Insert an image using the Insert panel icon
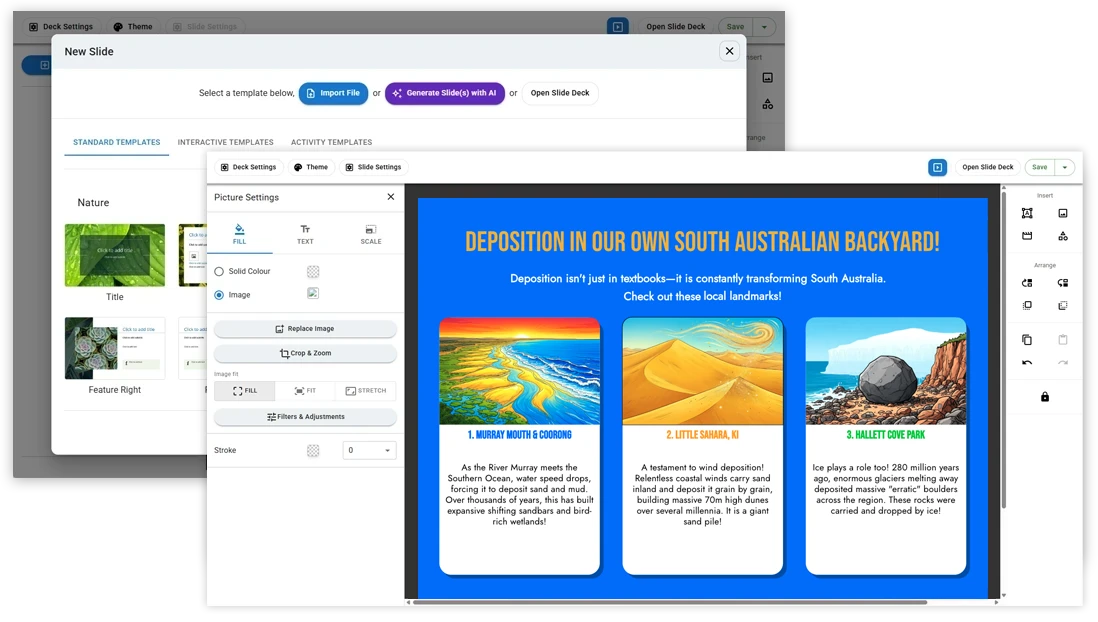Viewport: 1098px width, 622px height. pyautogui.click(x=1062, y=214)
